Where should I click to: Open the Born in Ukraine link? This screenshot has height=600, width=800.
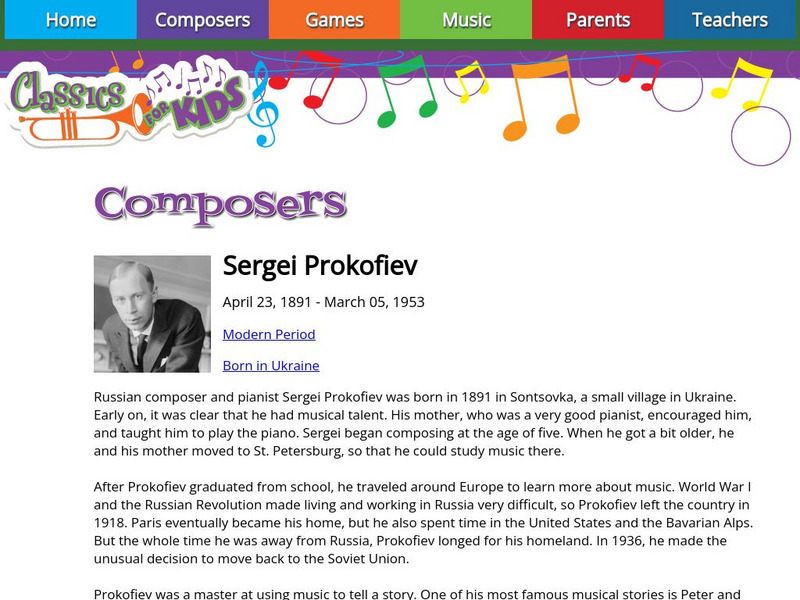pyautogui.click(x=271, y=365)
